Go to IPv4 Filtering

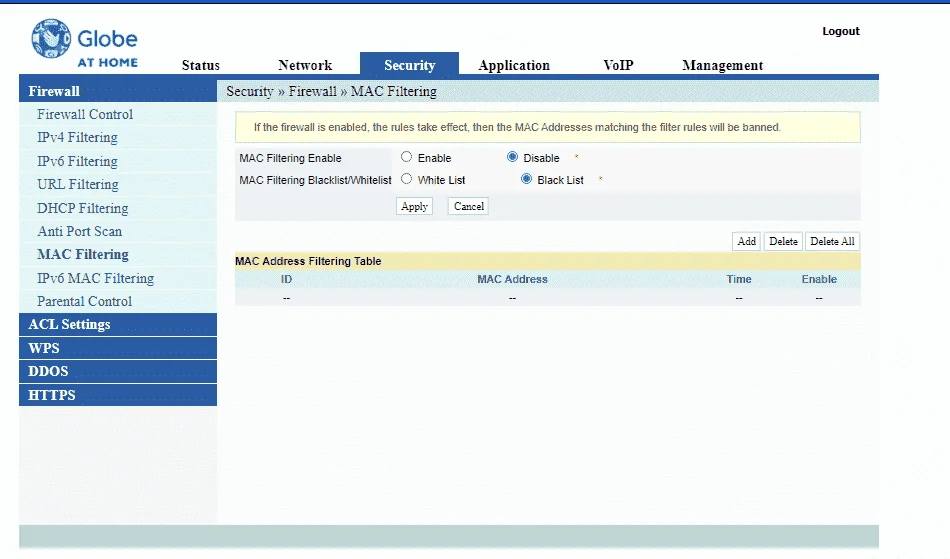(x=77, y=137)
